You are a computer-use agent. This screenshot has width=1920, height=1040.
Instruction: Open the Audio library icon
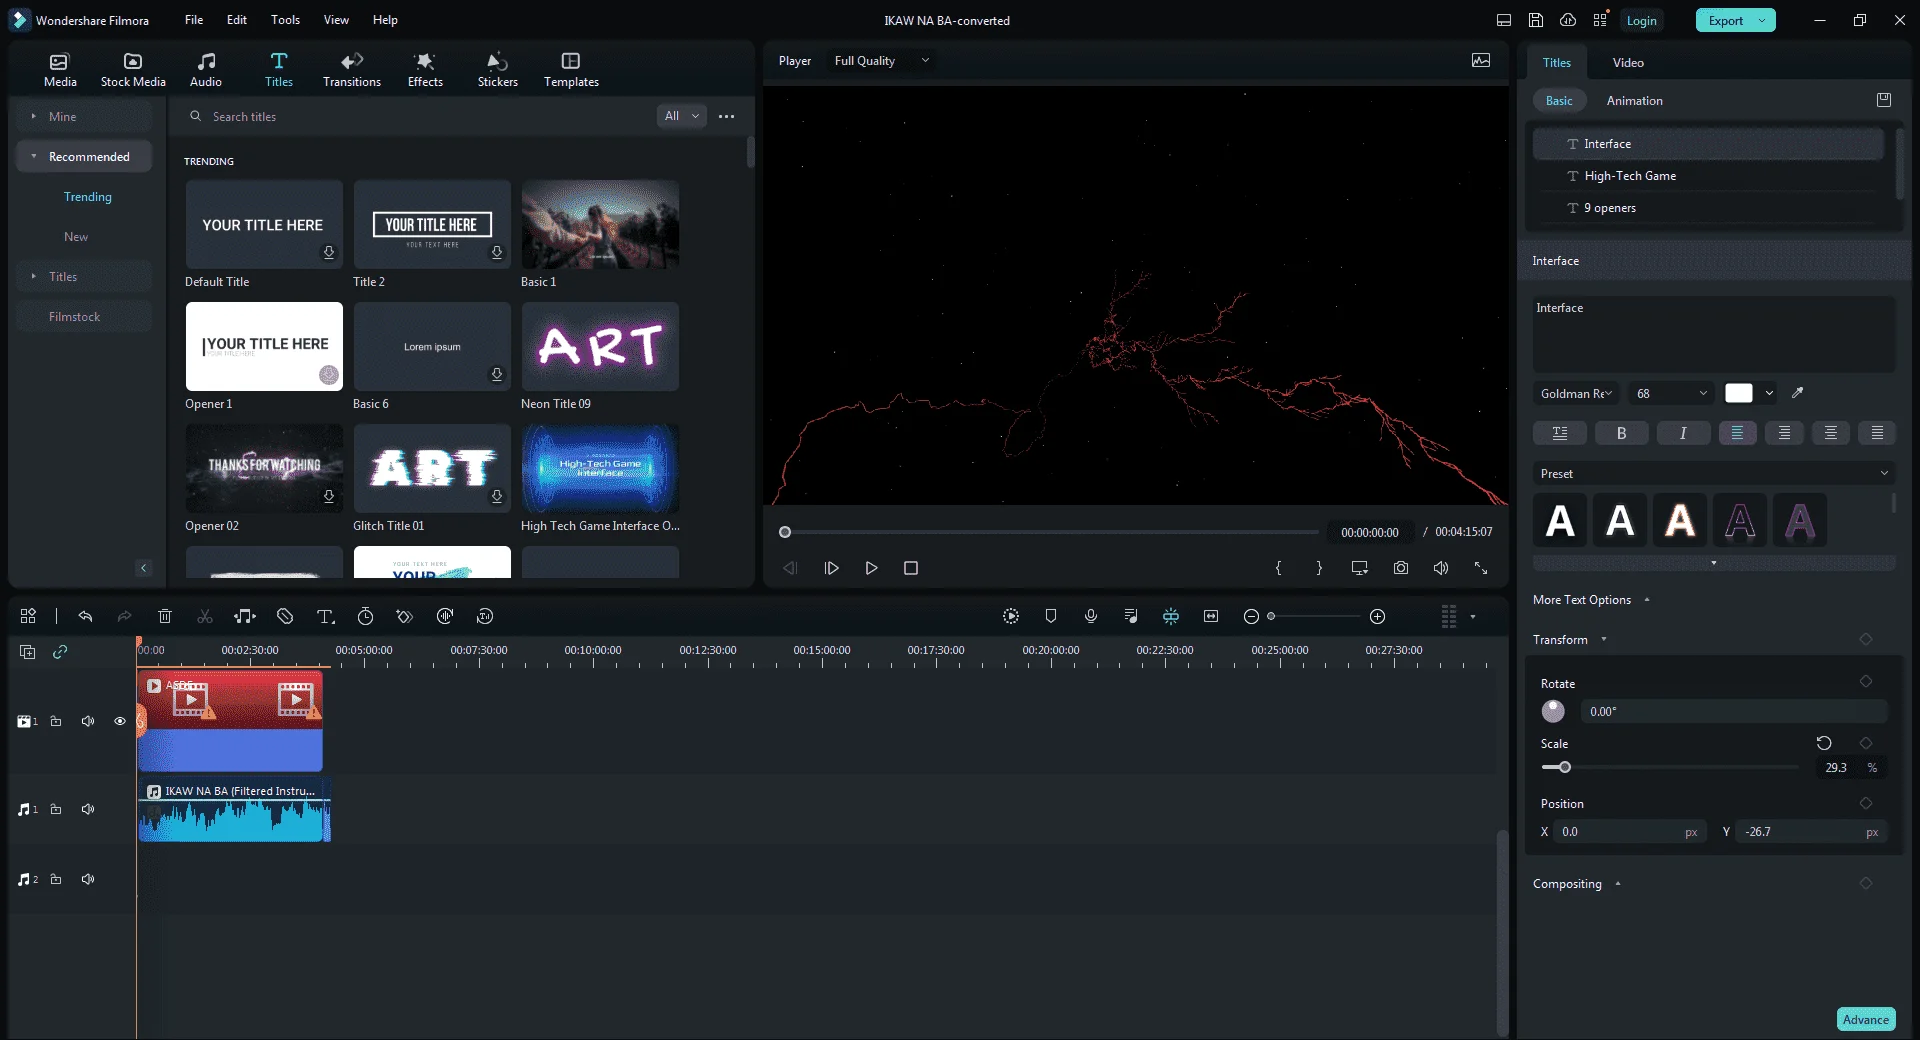[x=206, y=70]
